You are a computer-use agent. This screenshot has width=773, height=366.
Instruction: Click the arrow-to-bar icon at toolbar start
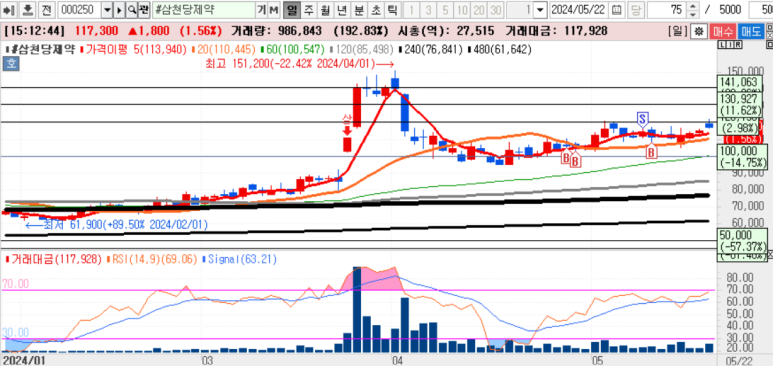click(x=10, y=9)
